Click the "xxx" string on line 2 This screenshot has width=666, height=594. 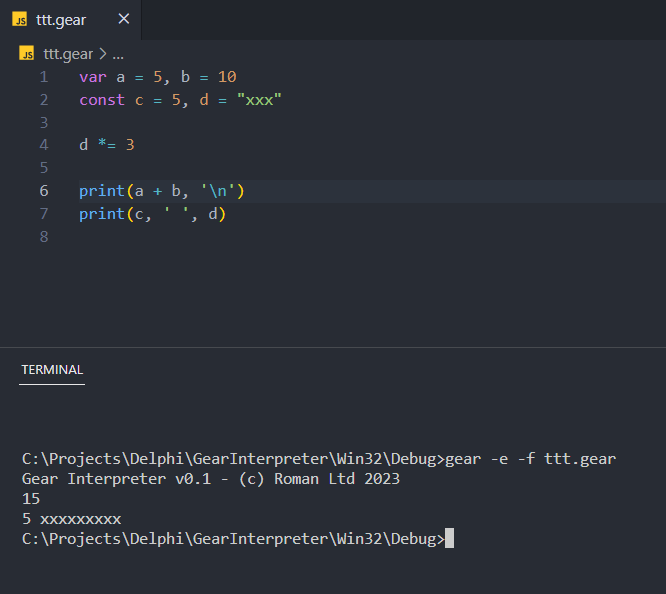[x=259, y=100]
